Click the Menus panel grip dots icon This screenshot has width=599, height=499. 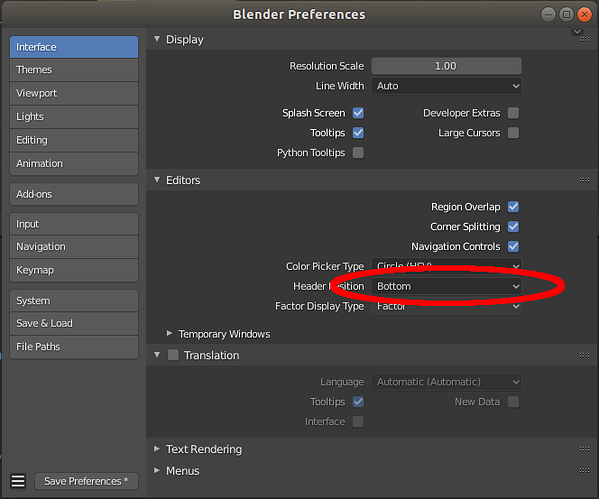click(584, 471)
